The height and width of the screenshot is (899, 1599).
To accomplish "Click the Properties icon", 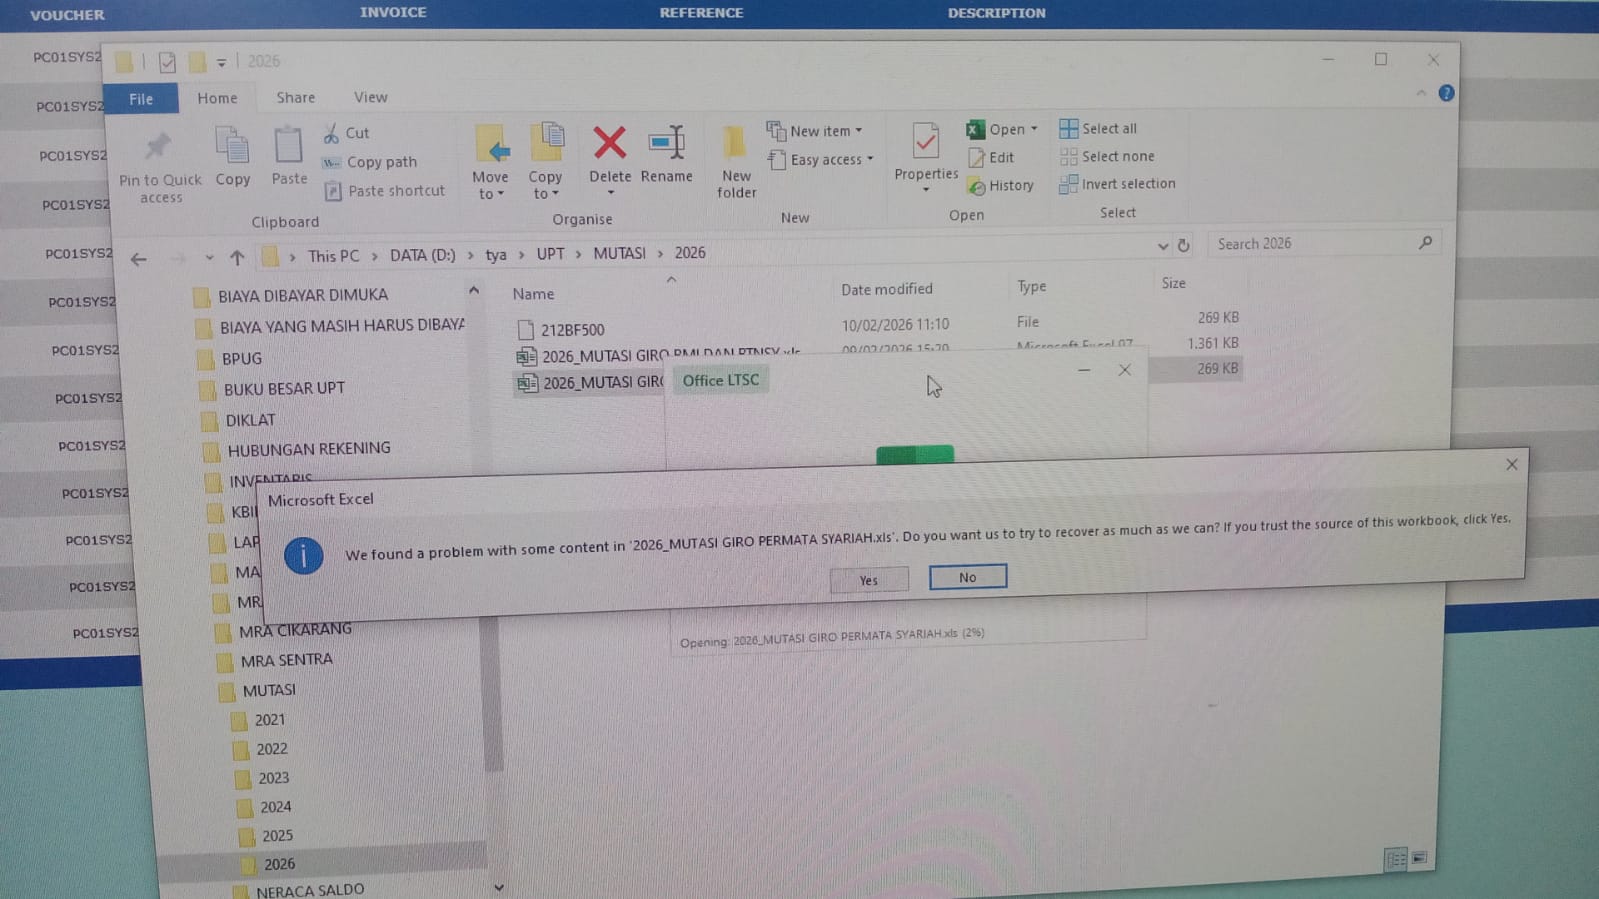I will (926, 142).
